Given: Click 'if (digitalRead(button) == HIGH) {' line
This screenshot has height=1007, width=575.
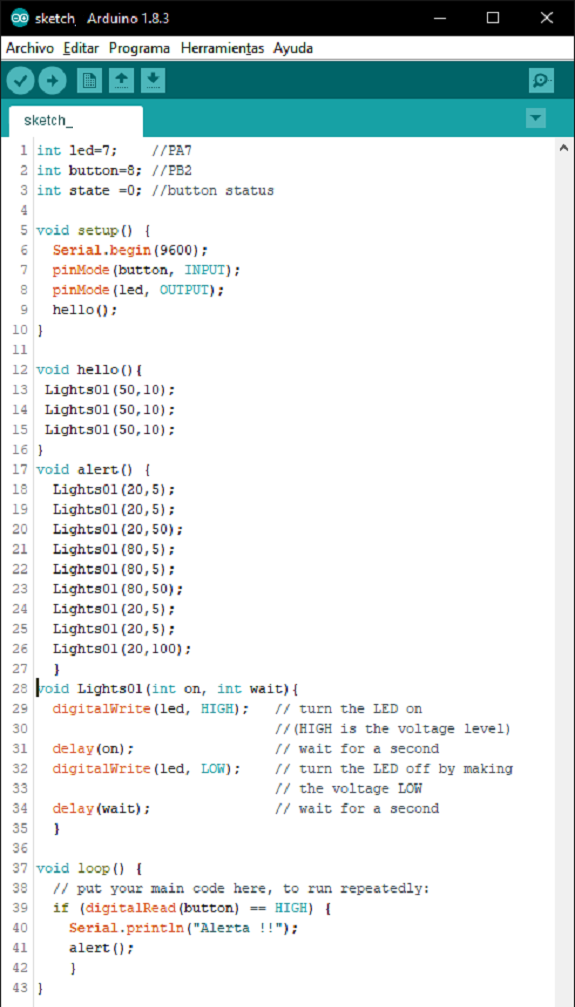Looking at the screenshot, I should click(x=191, y=909).
